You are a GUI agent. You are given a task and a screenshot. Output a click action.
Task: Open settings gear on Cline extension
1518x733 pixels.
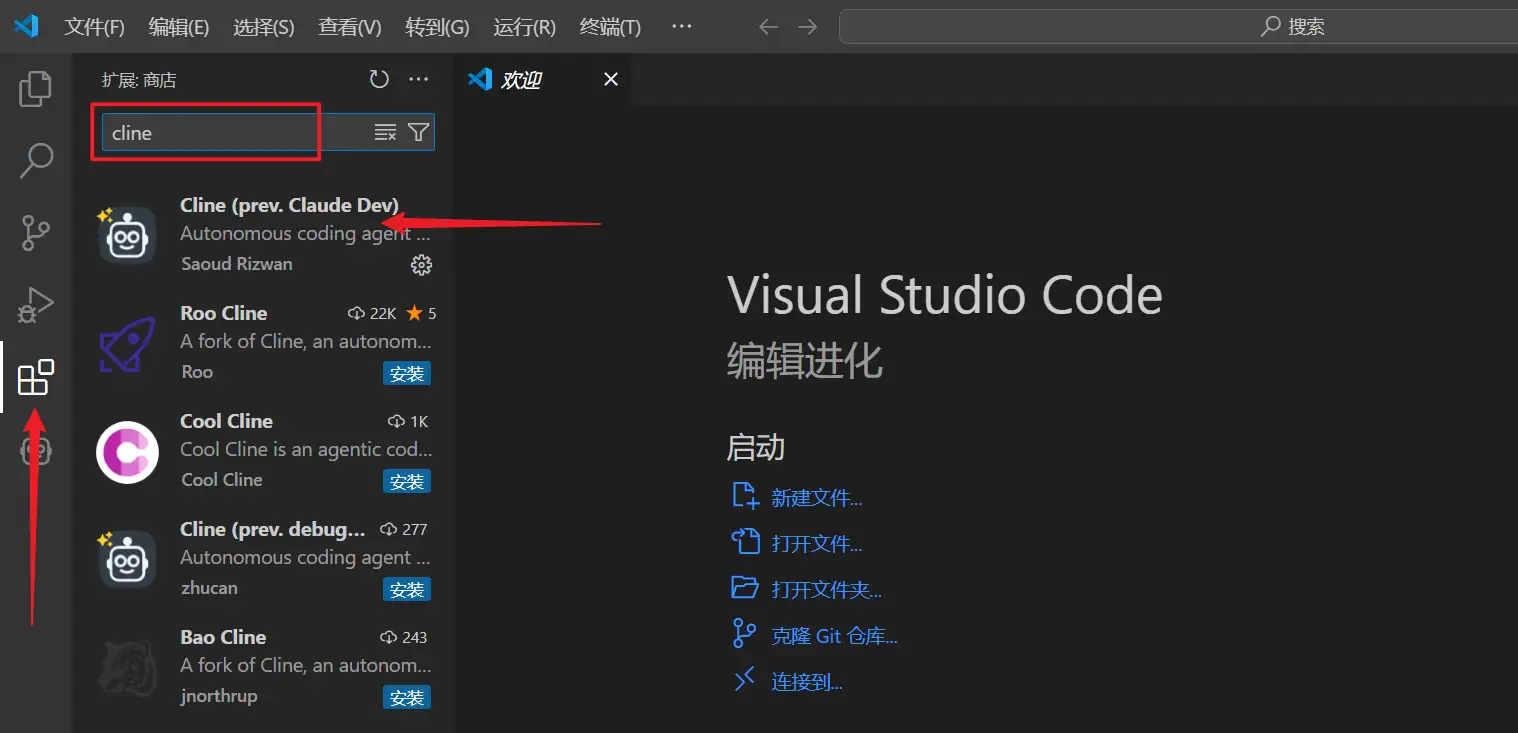click(421, 264)
